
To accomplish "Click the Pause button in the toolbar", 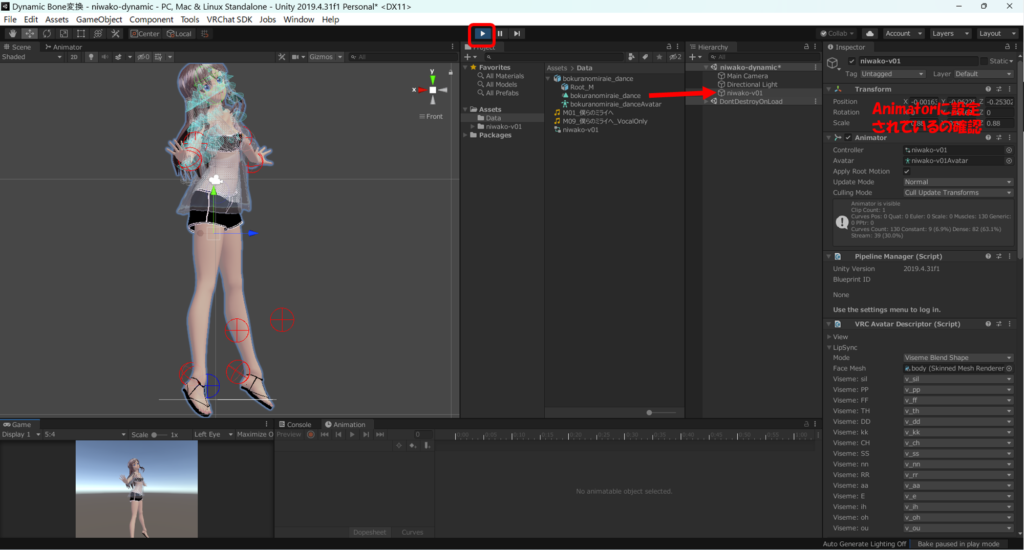I will click(500, 33).
